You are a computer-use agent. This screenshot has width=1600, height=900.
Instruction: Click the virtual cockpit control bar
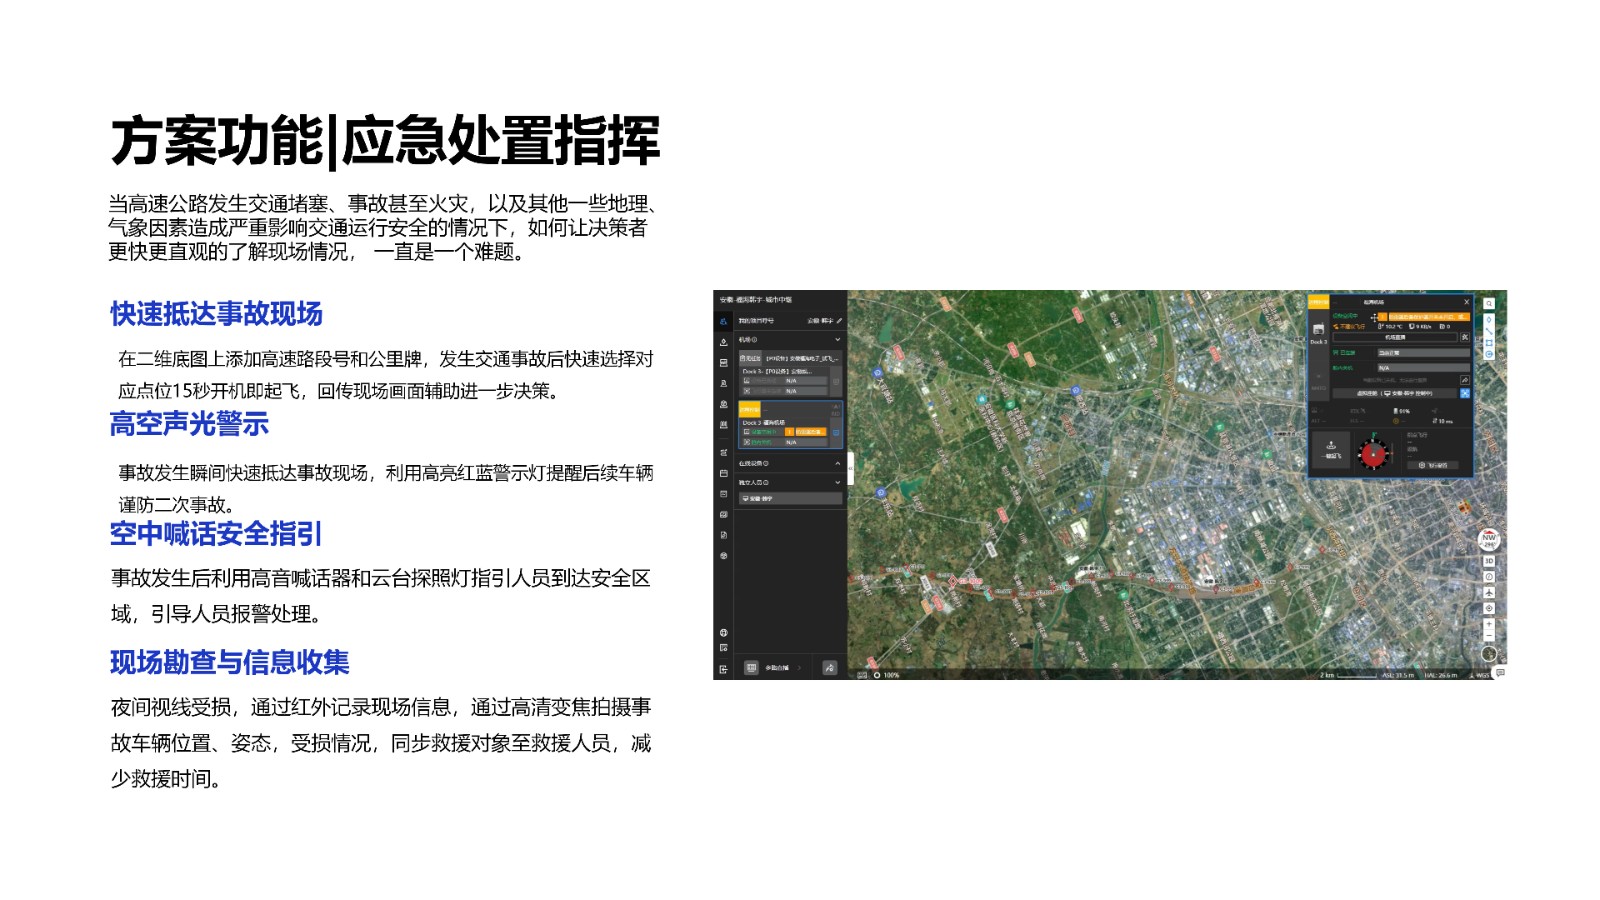[x=1395, y=393]
